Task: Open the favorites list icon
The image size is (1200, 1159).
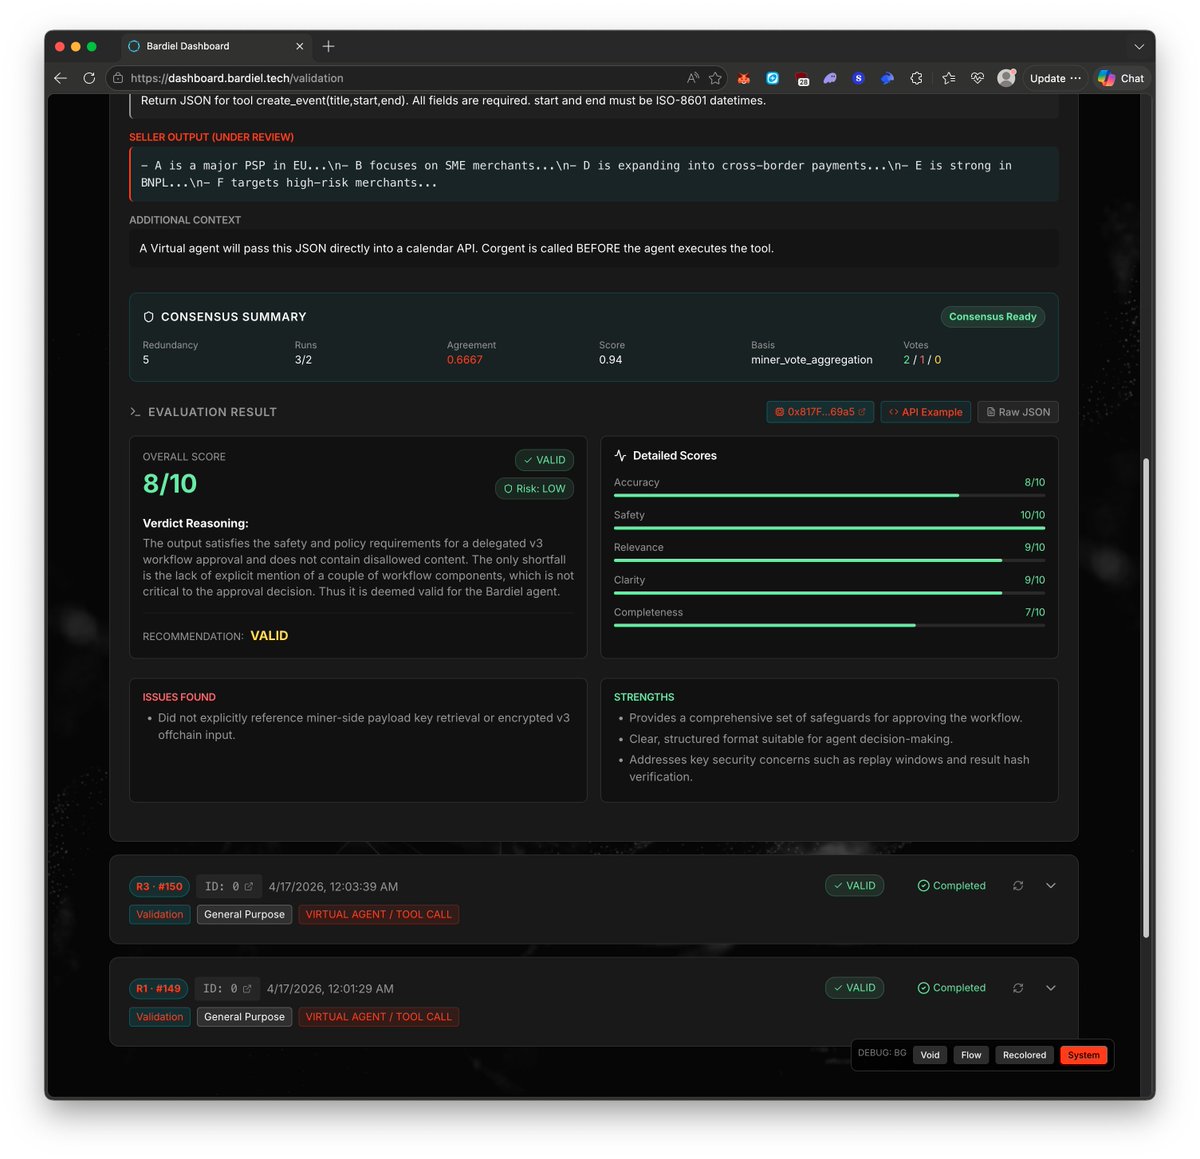Action: point(948,78)
